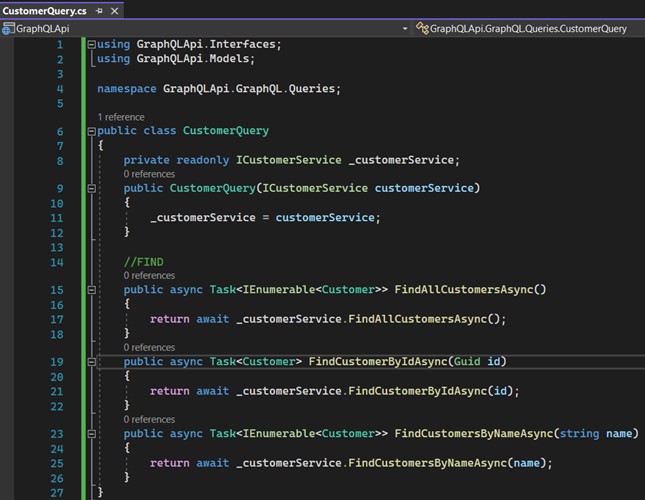Click line number 14 in the margin

tap(56, 262)
